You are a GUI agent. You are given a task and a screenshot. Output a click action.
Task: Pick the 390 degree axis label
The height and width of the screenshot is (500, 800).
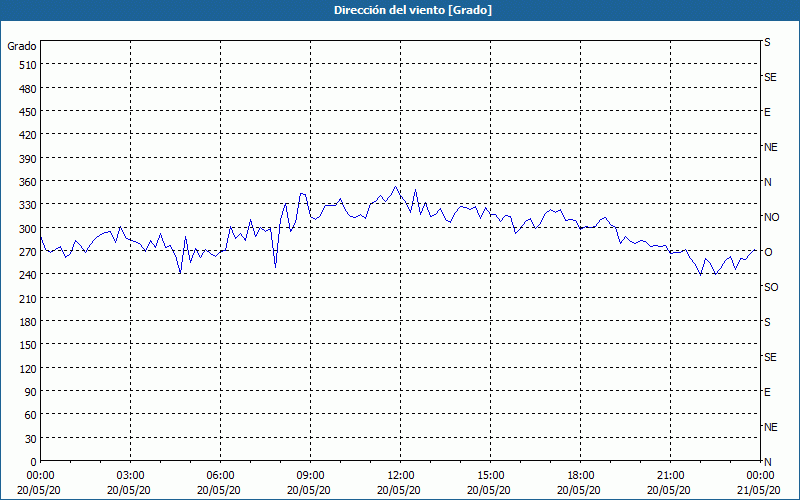(x=28, y=159)
